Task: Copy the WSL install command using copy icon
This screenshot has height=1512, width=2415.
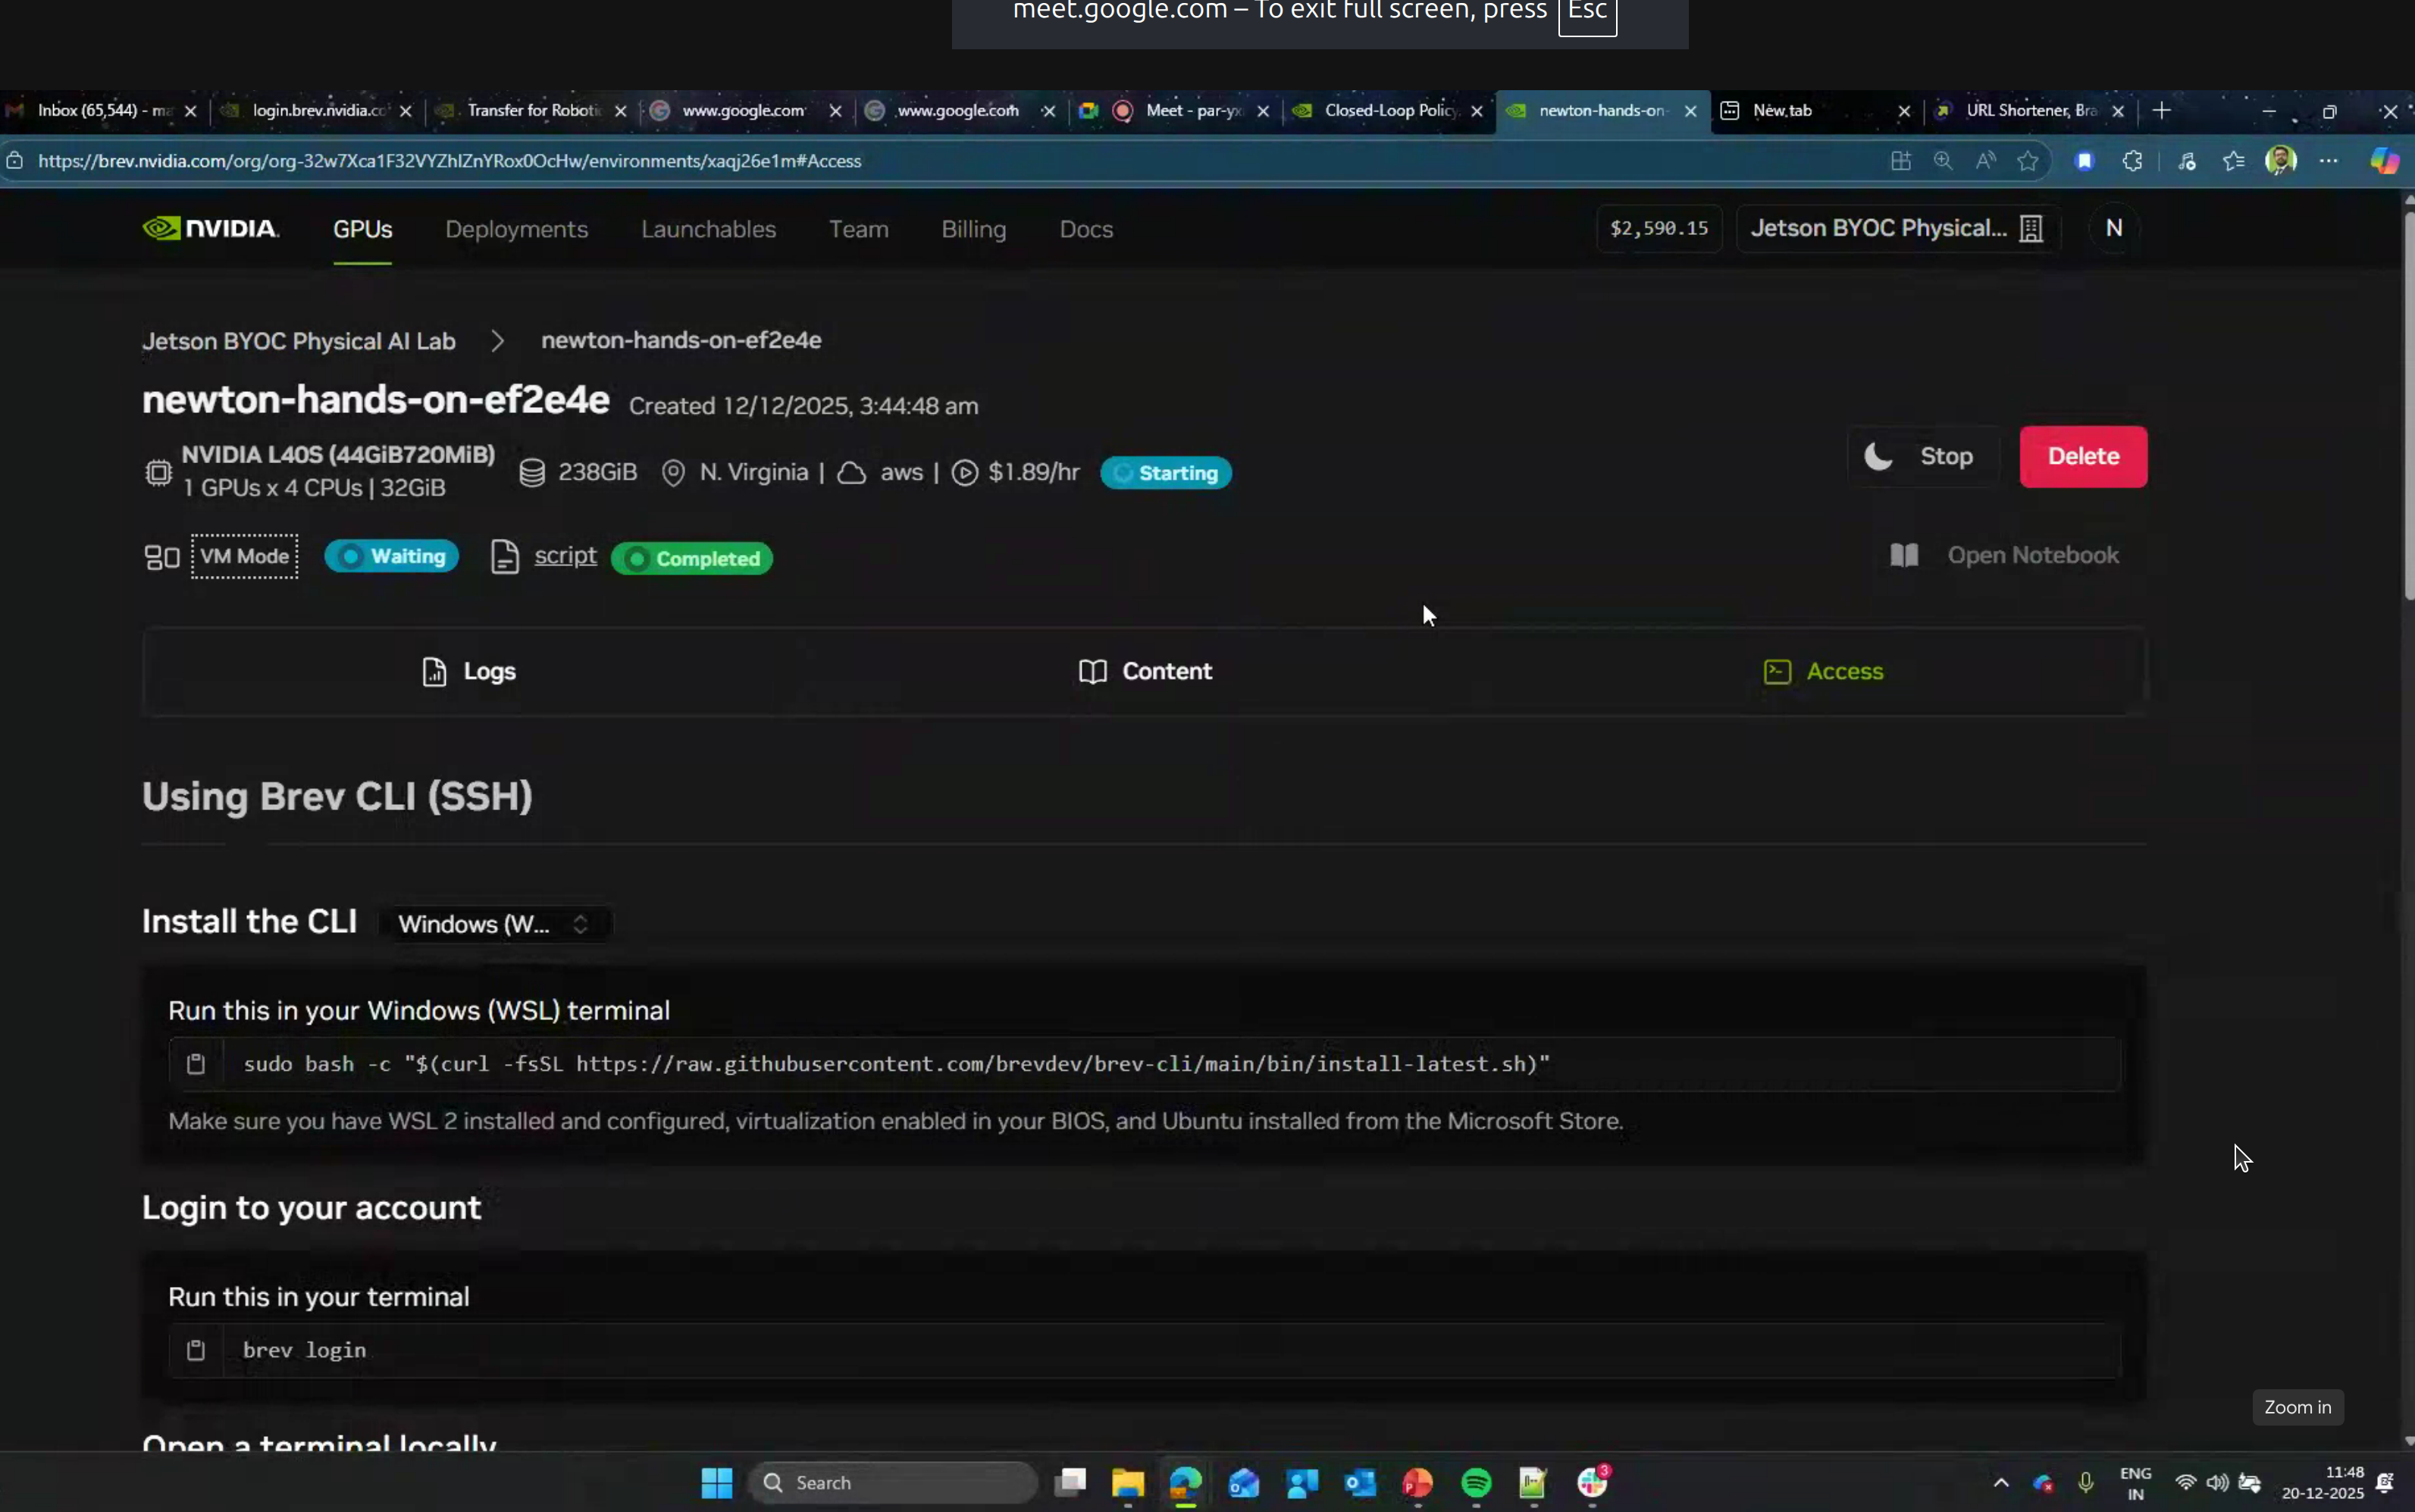Action: pyautogui.click(x=196, y=1063)
